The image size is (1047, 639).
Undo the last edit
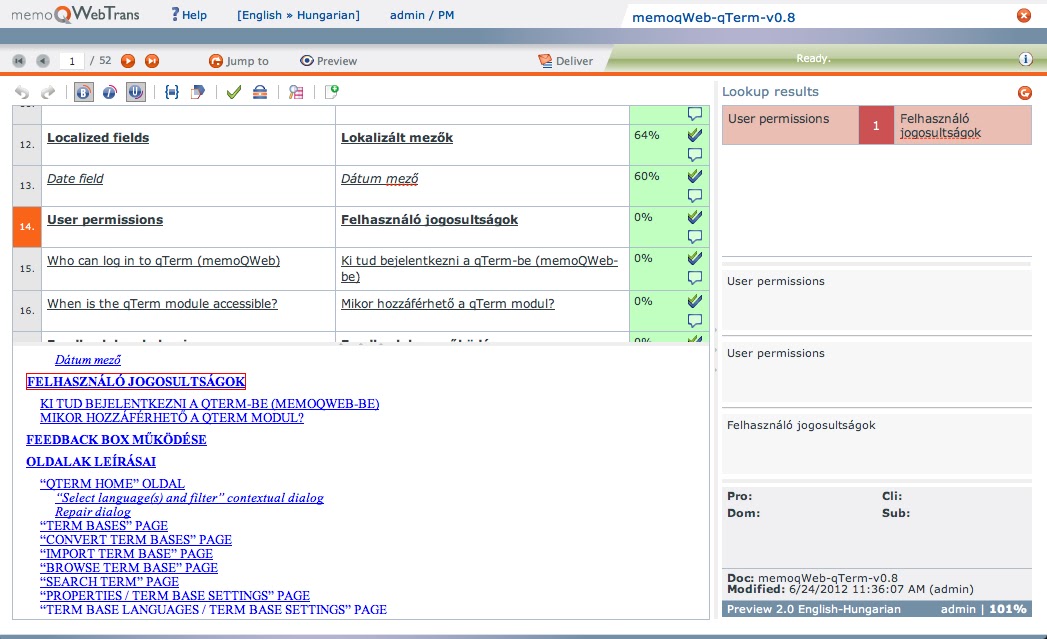[x=22, y=92]
